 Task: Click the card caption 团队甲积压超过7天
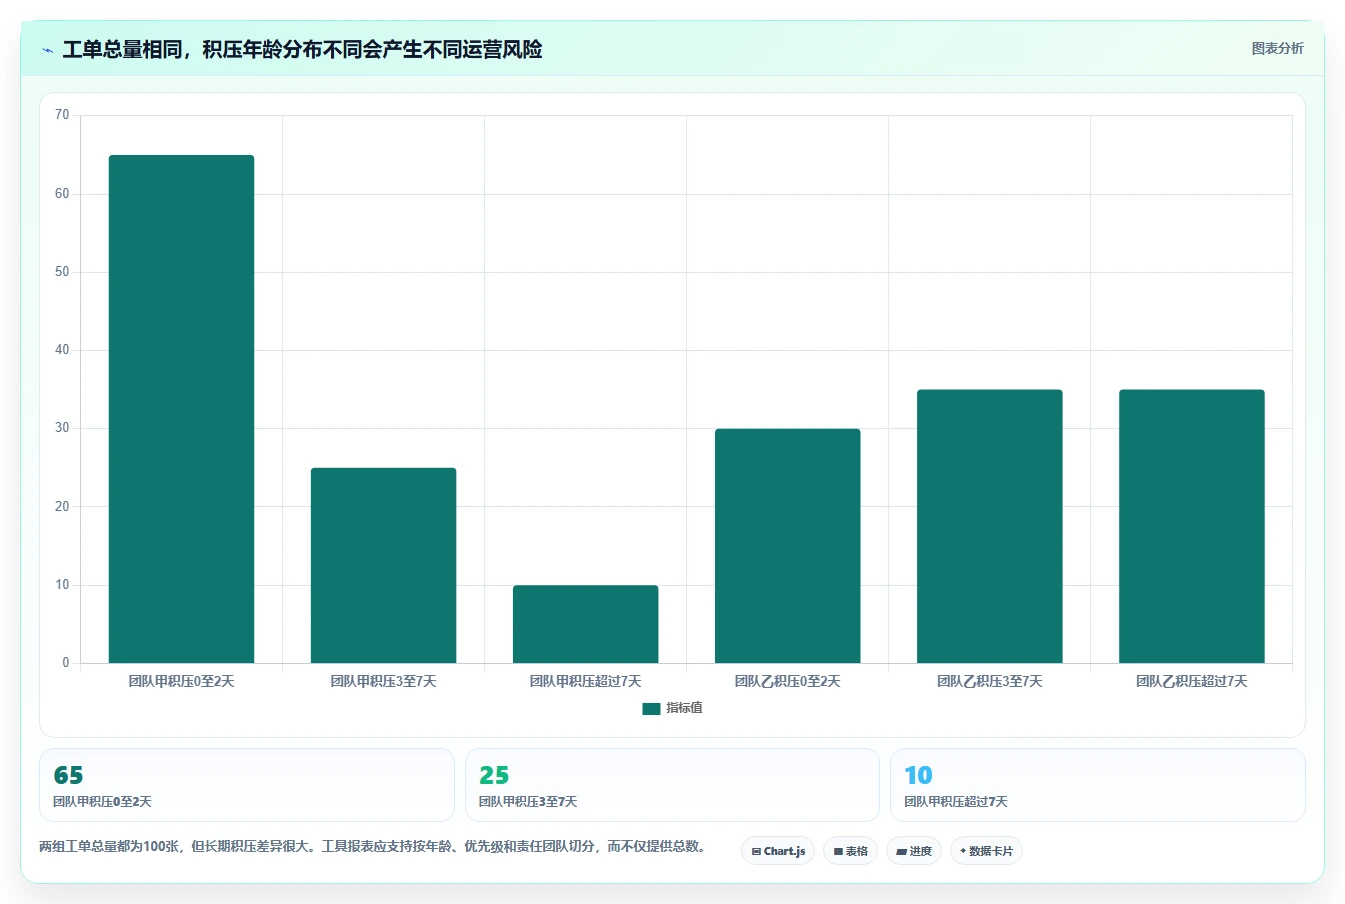click(x=955, y=802)
